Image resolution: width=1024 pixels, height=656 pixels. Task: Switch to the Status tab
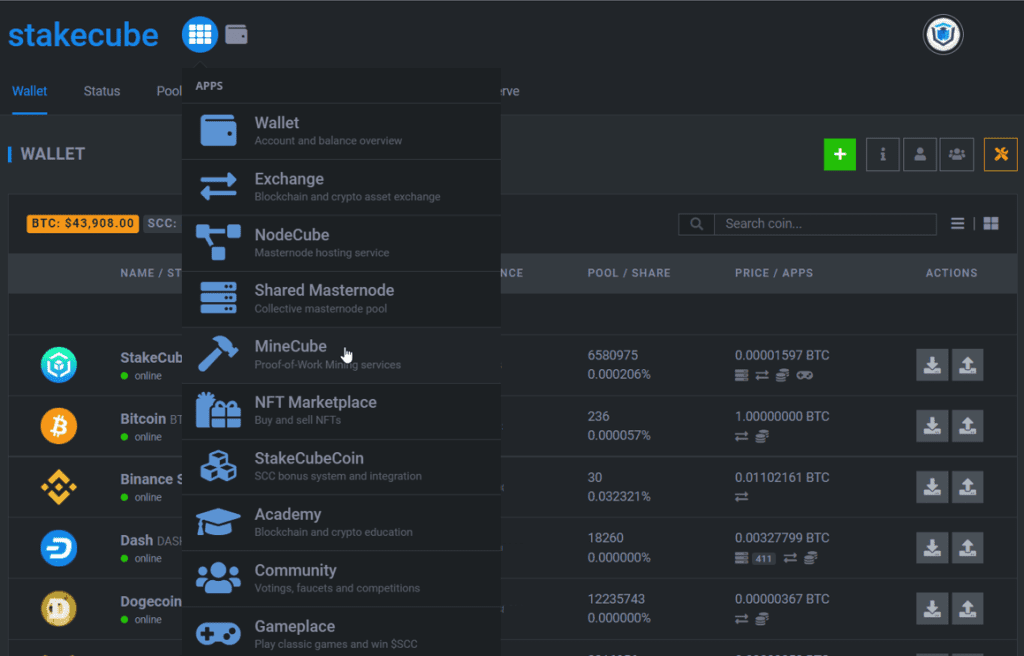(x=102, y=91)
